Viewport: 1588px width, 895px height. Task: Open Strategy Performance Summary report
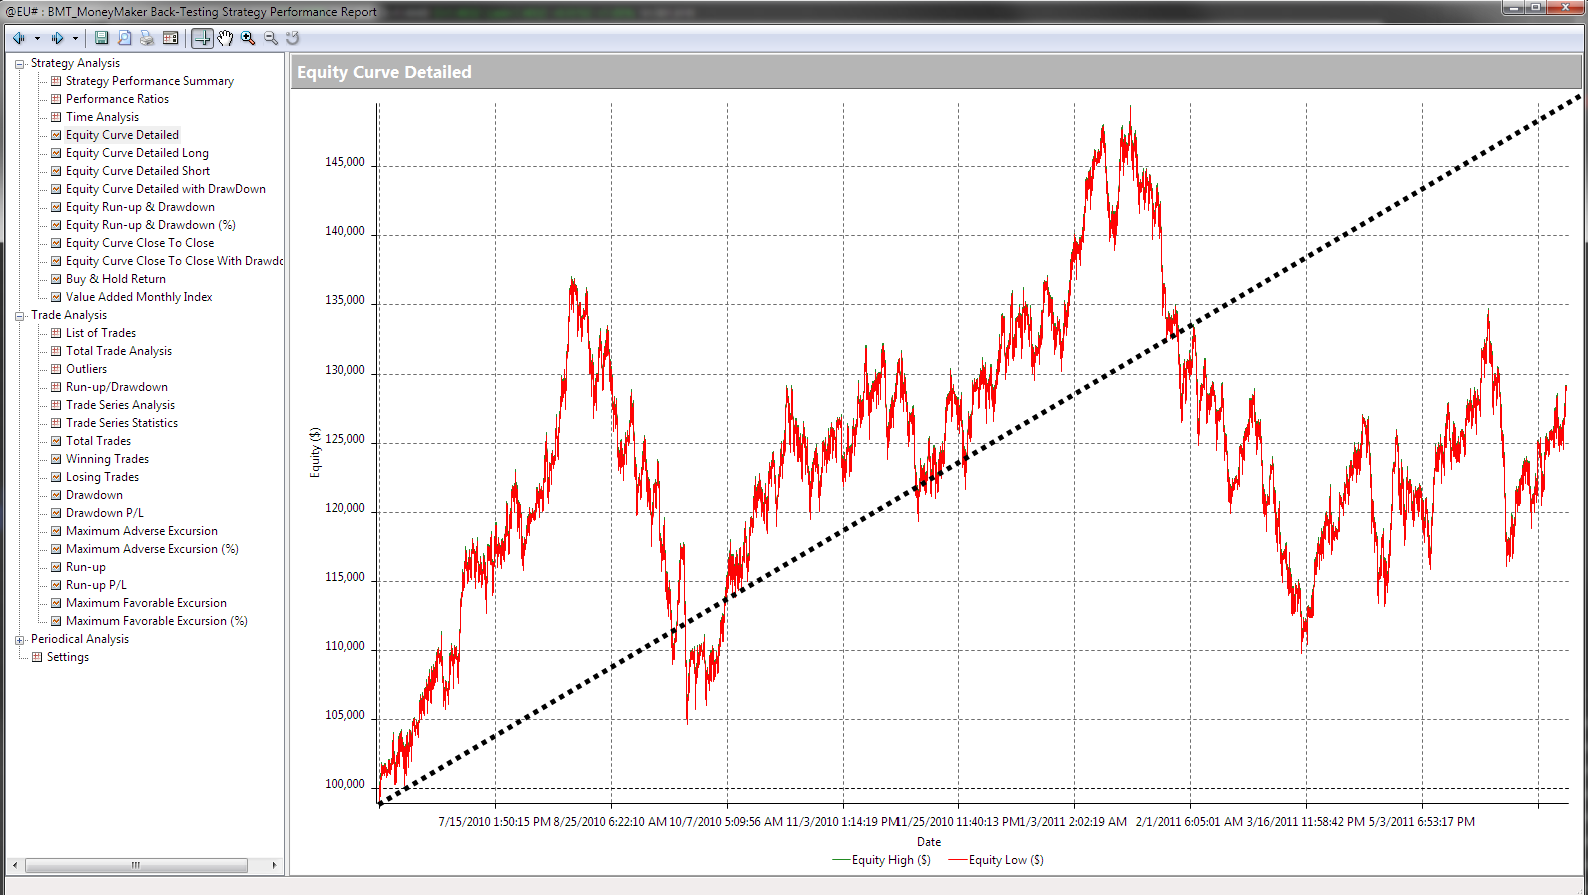pos(150,81)
